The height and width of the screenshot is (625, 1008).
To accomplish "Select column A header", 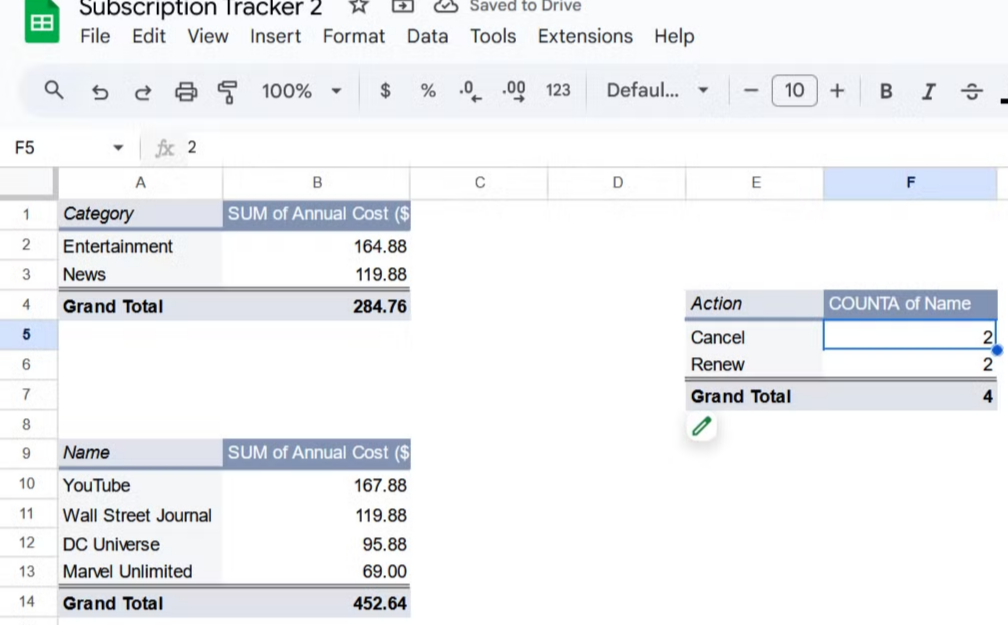I will 140,183.
